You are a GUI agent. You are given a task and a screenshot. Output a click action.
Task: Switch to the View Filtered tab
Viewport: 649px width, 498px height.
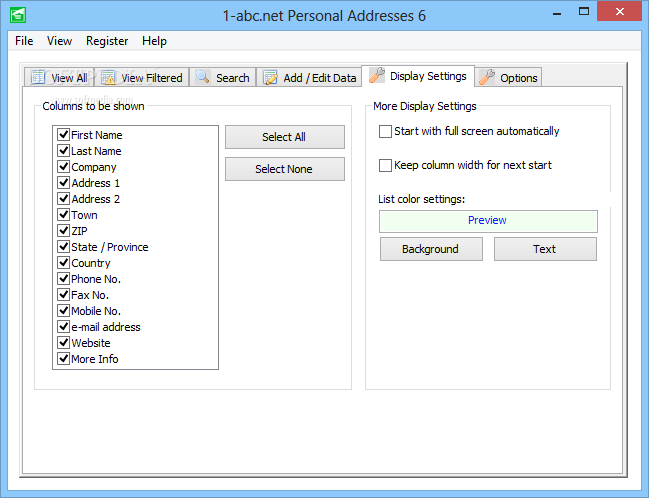(x=142, y=77)
